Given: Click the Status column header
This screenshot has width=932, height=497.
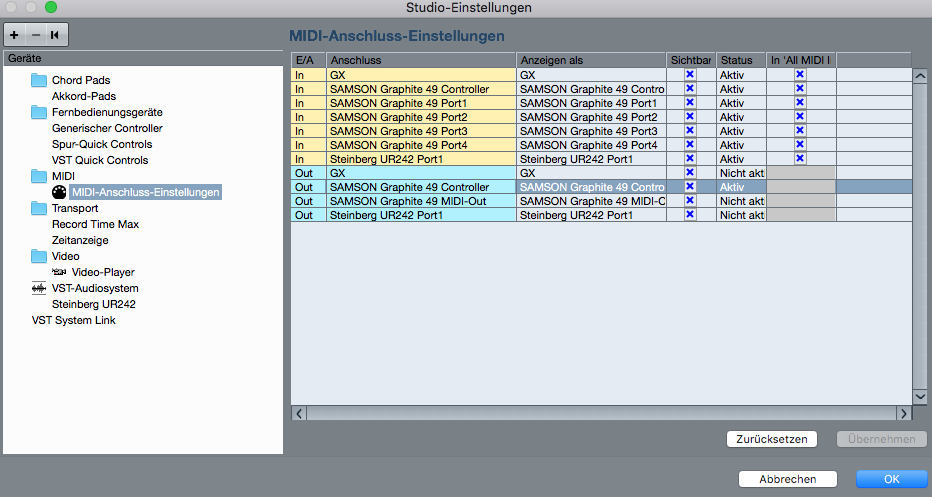Looking at the screenshot, I should [741, 60].
